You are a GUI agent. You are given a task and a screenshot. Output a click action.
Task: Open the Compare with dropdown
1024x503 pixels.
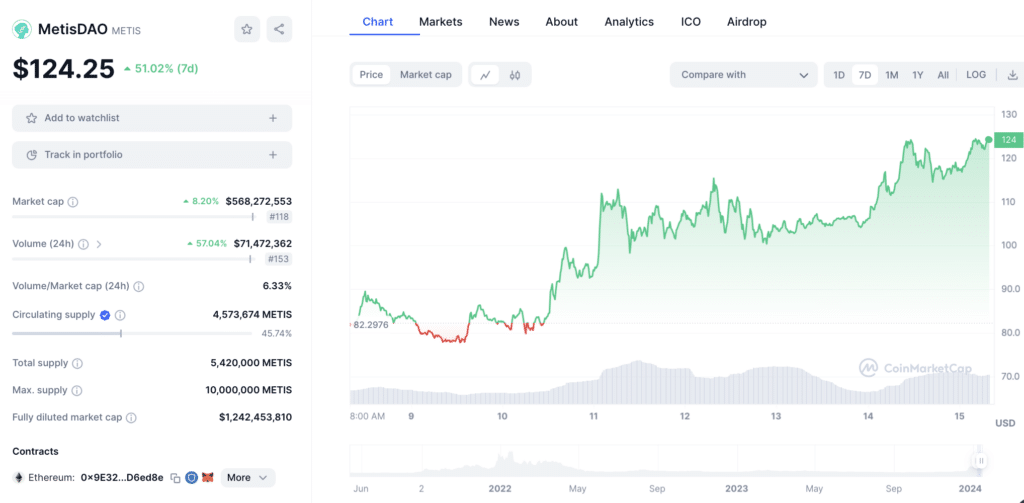(743, 74)
